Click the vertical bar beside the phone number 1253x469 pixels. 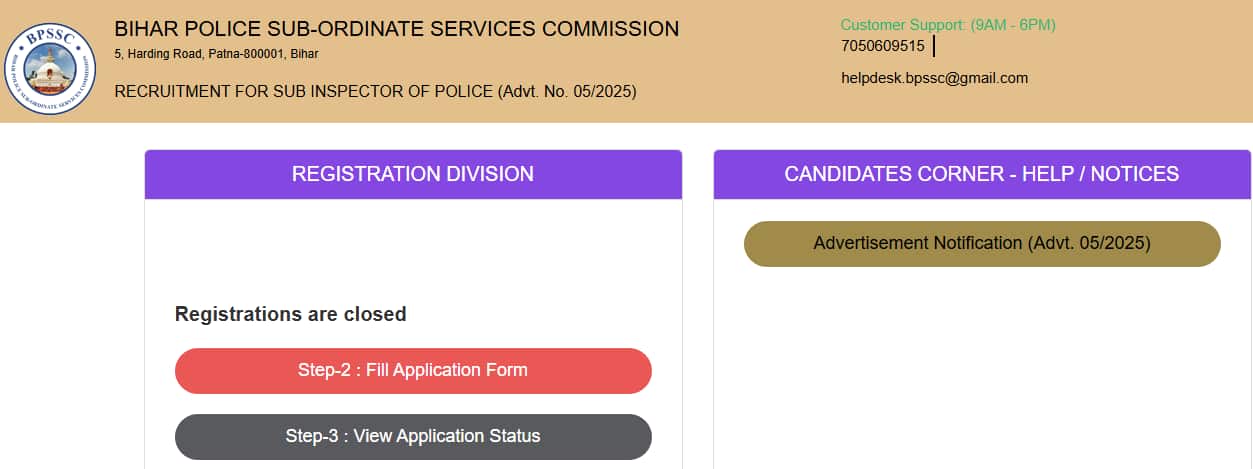(933, 46)
